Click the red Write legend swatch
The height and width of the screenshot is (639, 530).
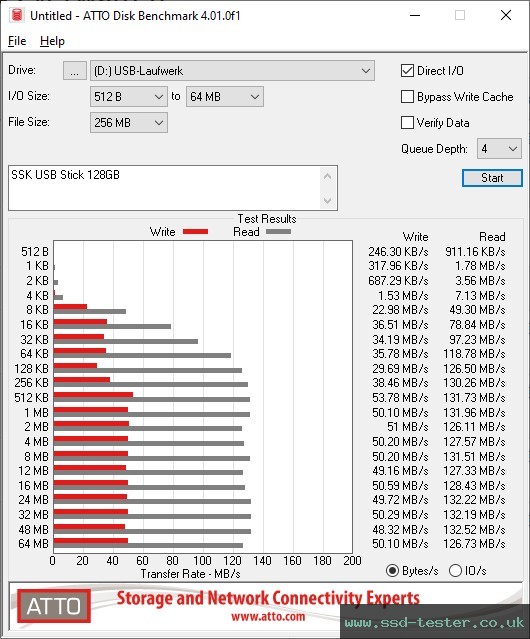pyautogui.click(x=196, y=232)
